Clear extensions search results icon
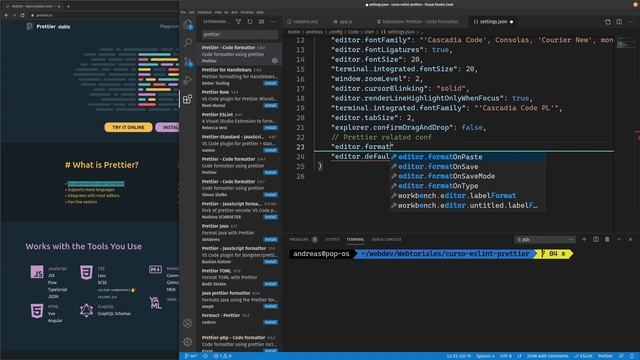 [x=261, y=22]
